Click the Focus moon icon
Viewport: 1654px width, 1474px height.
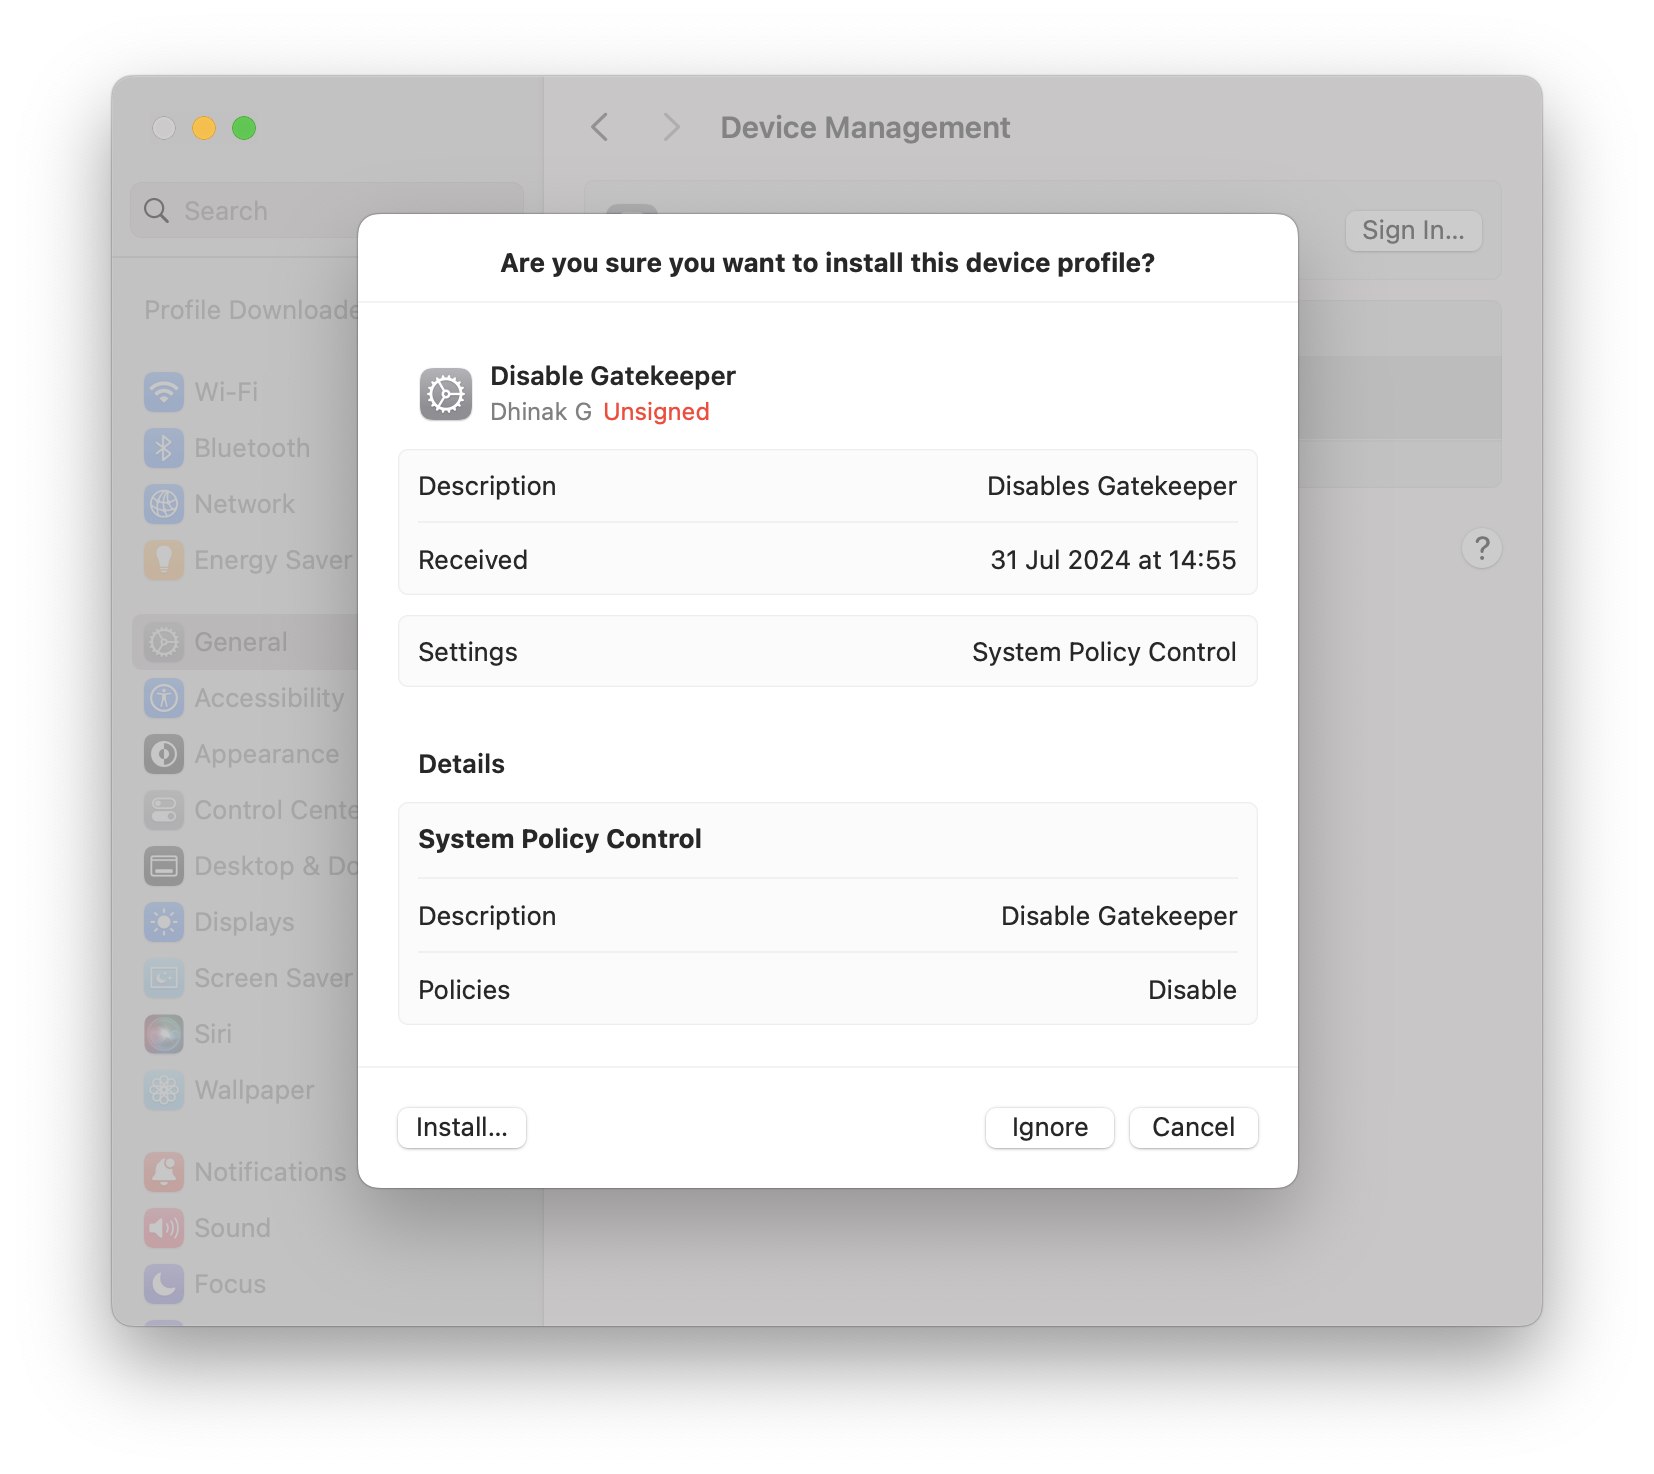(x=164, y=1284)
